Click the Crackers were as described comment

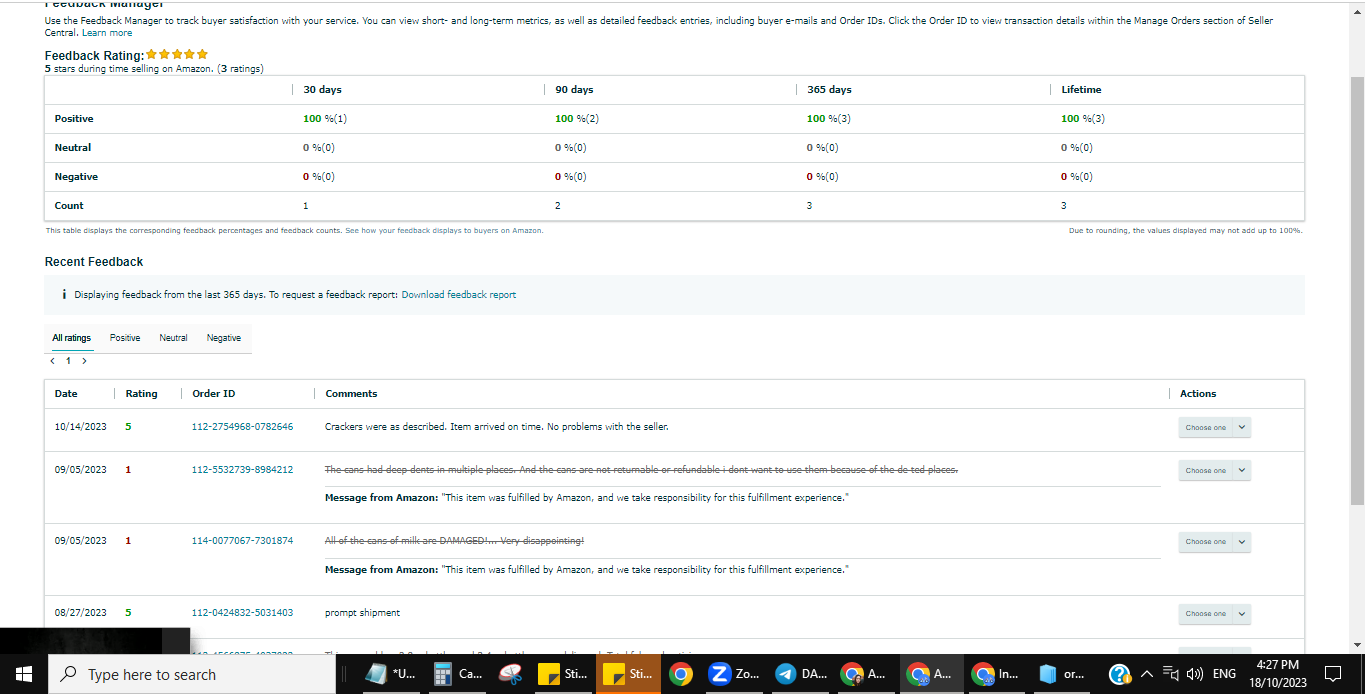coord(497,427)
